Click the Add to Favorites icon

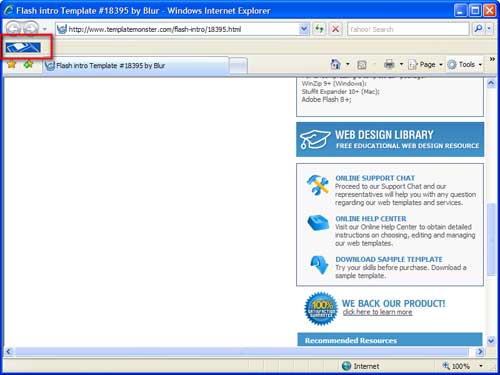tap(29, 64)
